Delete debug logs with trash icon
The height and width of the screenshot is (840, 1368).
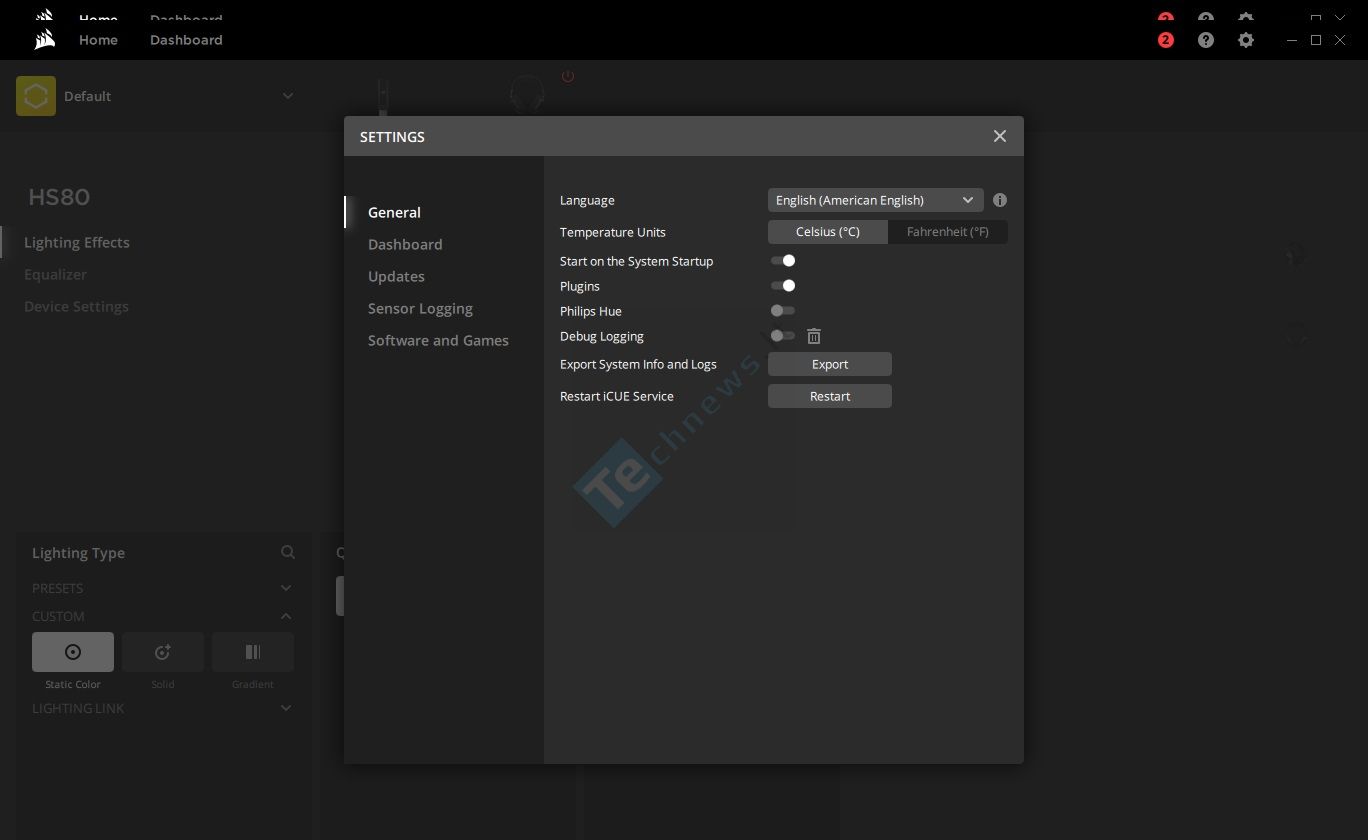pos(814,336)
